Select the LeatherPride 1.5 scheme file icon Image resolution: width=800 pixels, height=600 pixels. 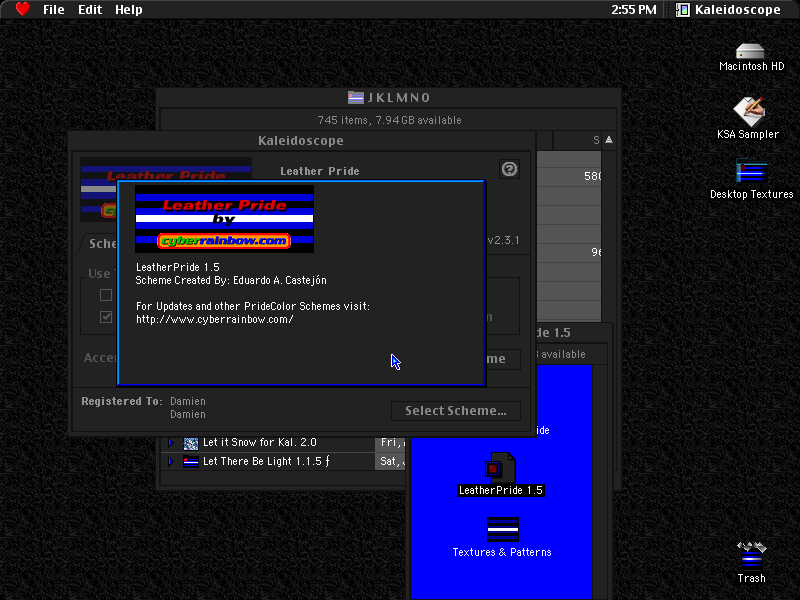500,467
